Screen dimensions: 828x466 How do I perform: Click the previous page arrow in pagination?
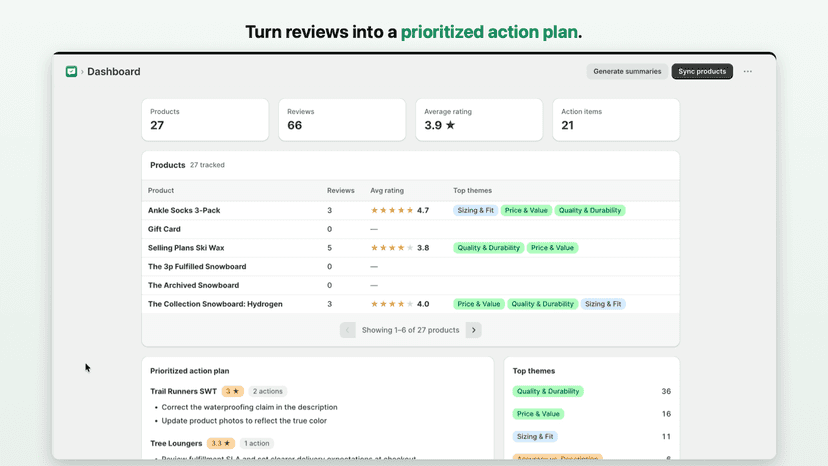347,330
